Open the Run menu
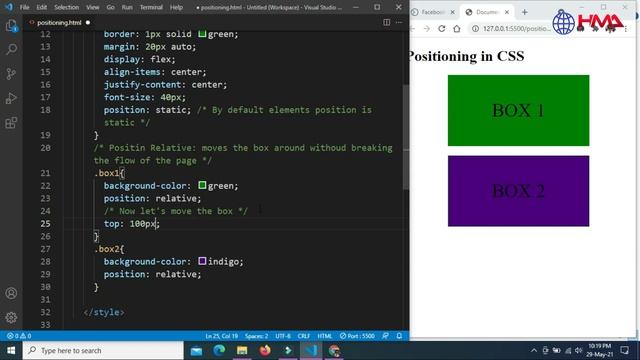 coord(127,7)
